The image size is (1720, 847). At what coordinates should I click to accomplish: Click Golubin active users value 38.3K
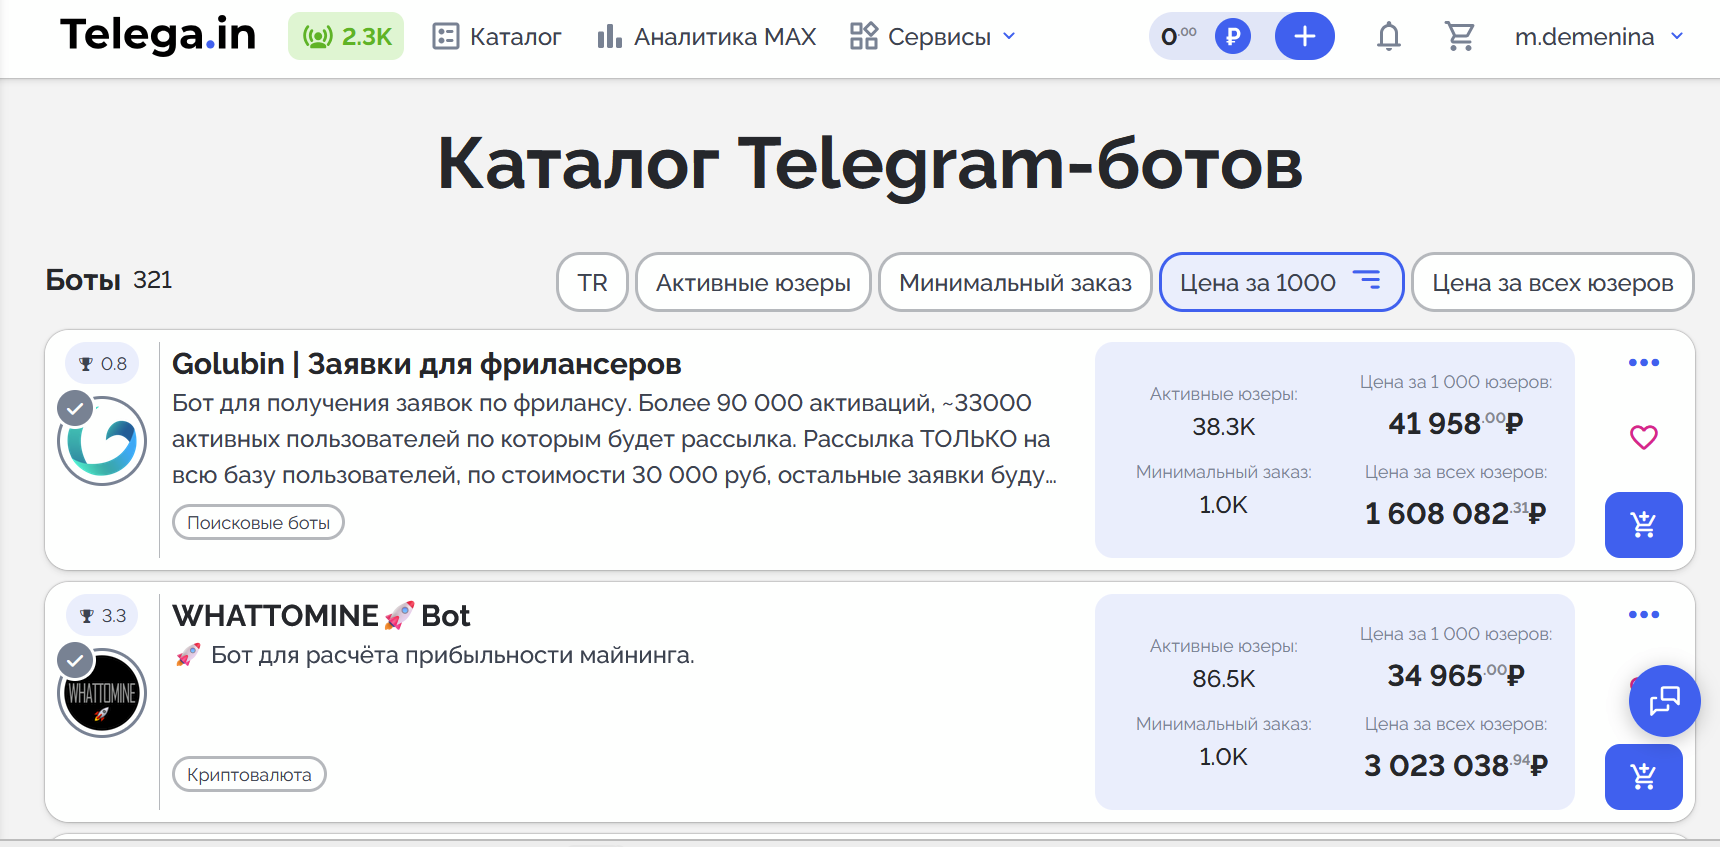[1223, 427]
